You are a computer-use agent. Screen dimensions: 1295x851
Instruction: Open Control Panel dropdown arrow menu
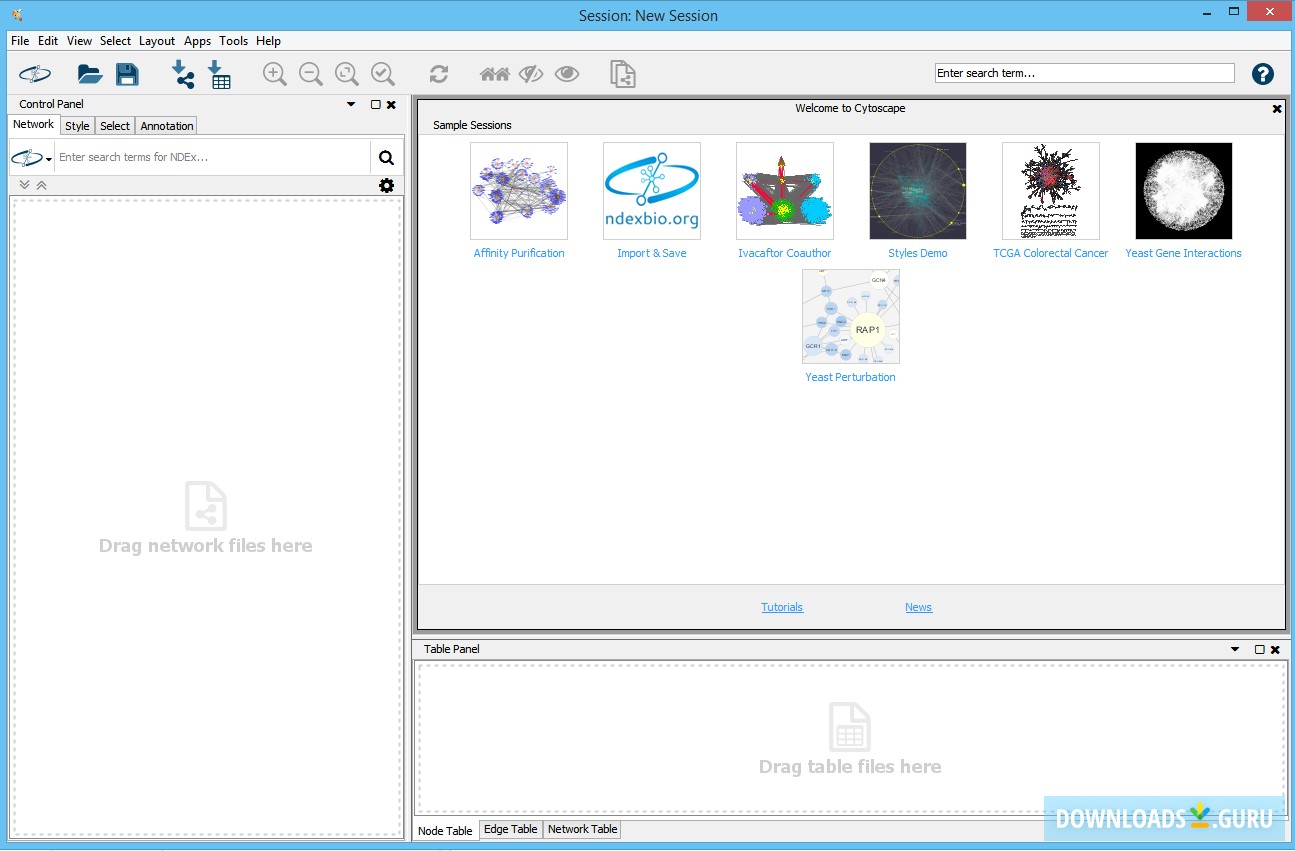pyautogui.click(x=351, y=104)
